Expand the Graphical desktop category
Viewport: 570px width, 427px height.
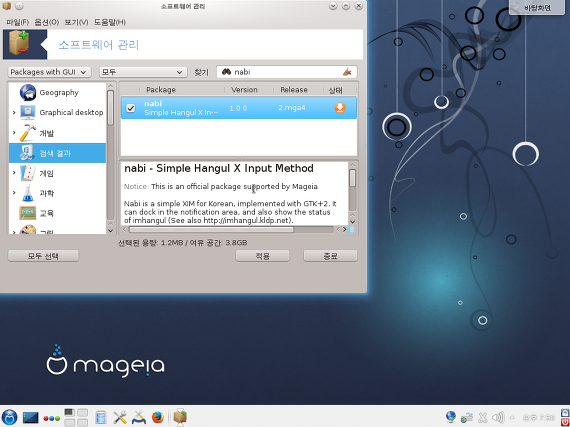click(x=14, y=113)
